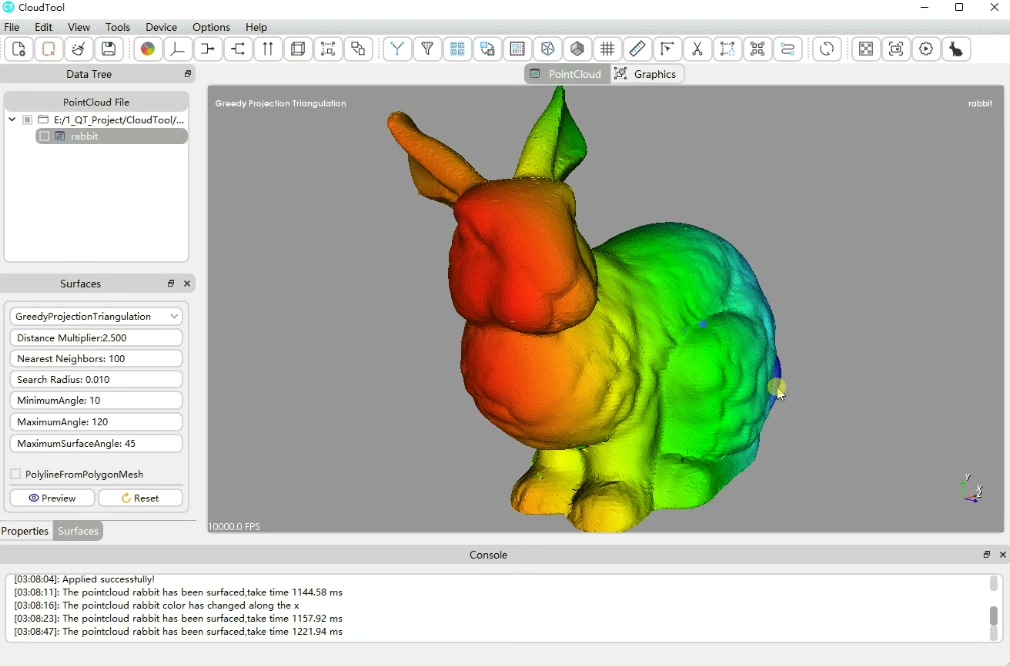1010x666 pixels.
Task: Open the File menu
Action: coord(12,27)
